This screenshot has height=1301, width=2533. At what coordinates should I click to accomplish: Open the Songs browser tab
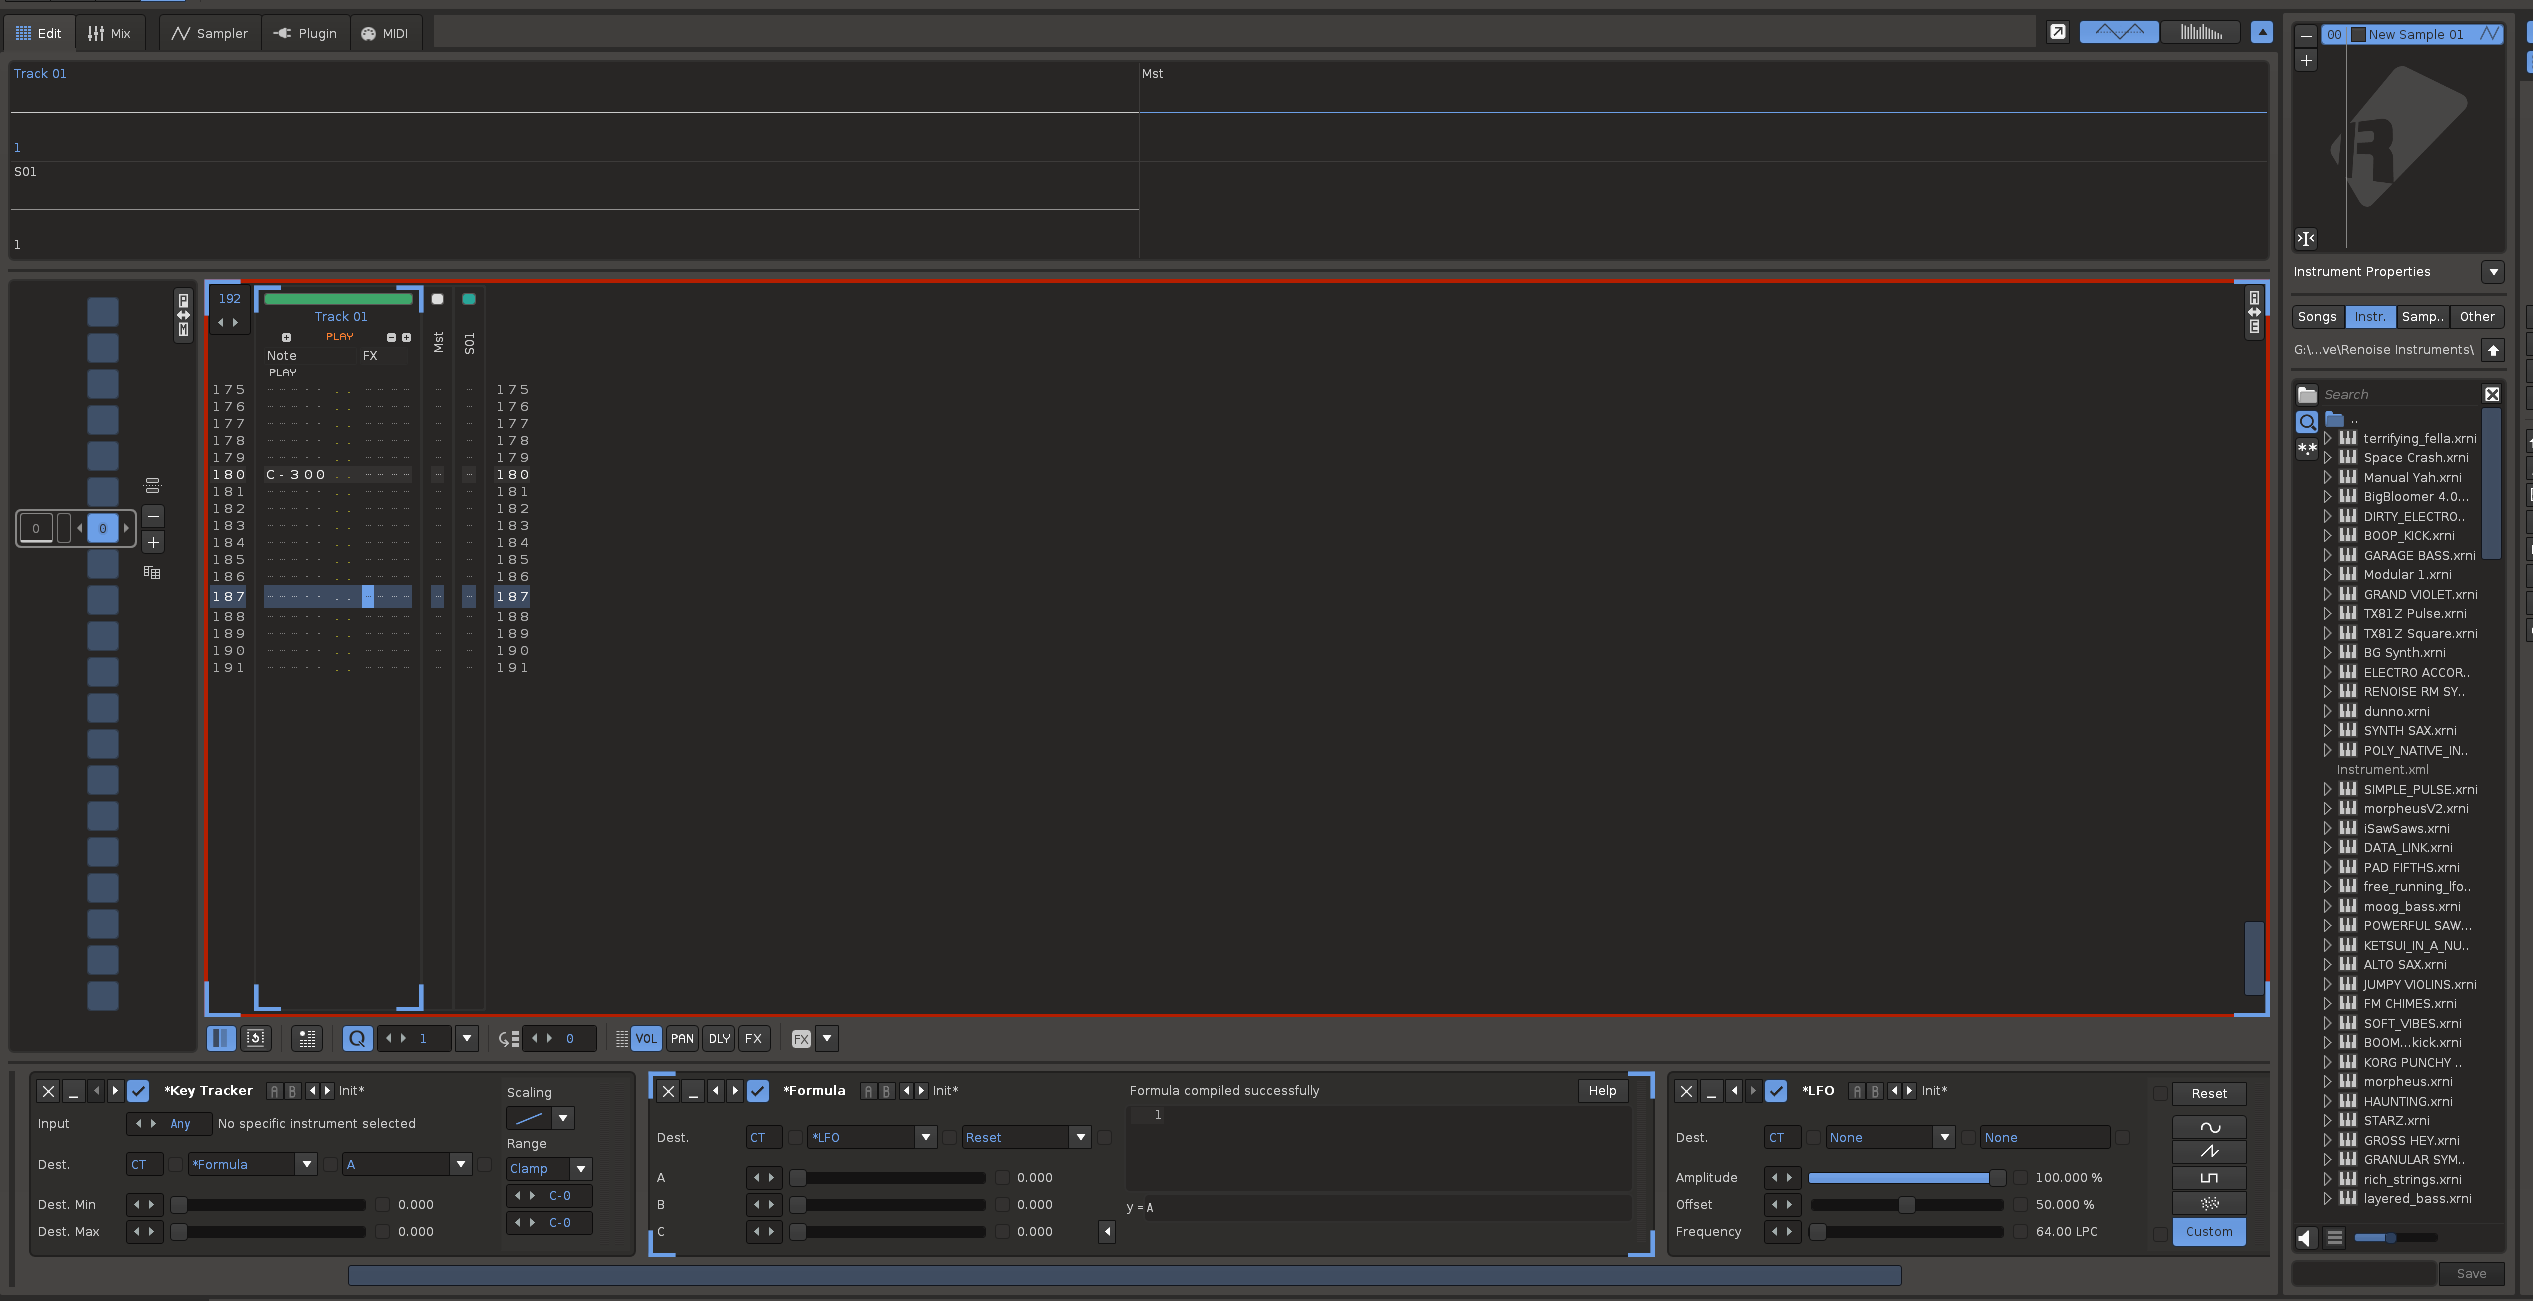tap(2317, 316)
